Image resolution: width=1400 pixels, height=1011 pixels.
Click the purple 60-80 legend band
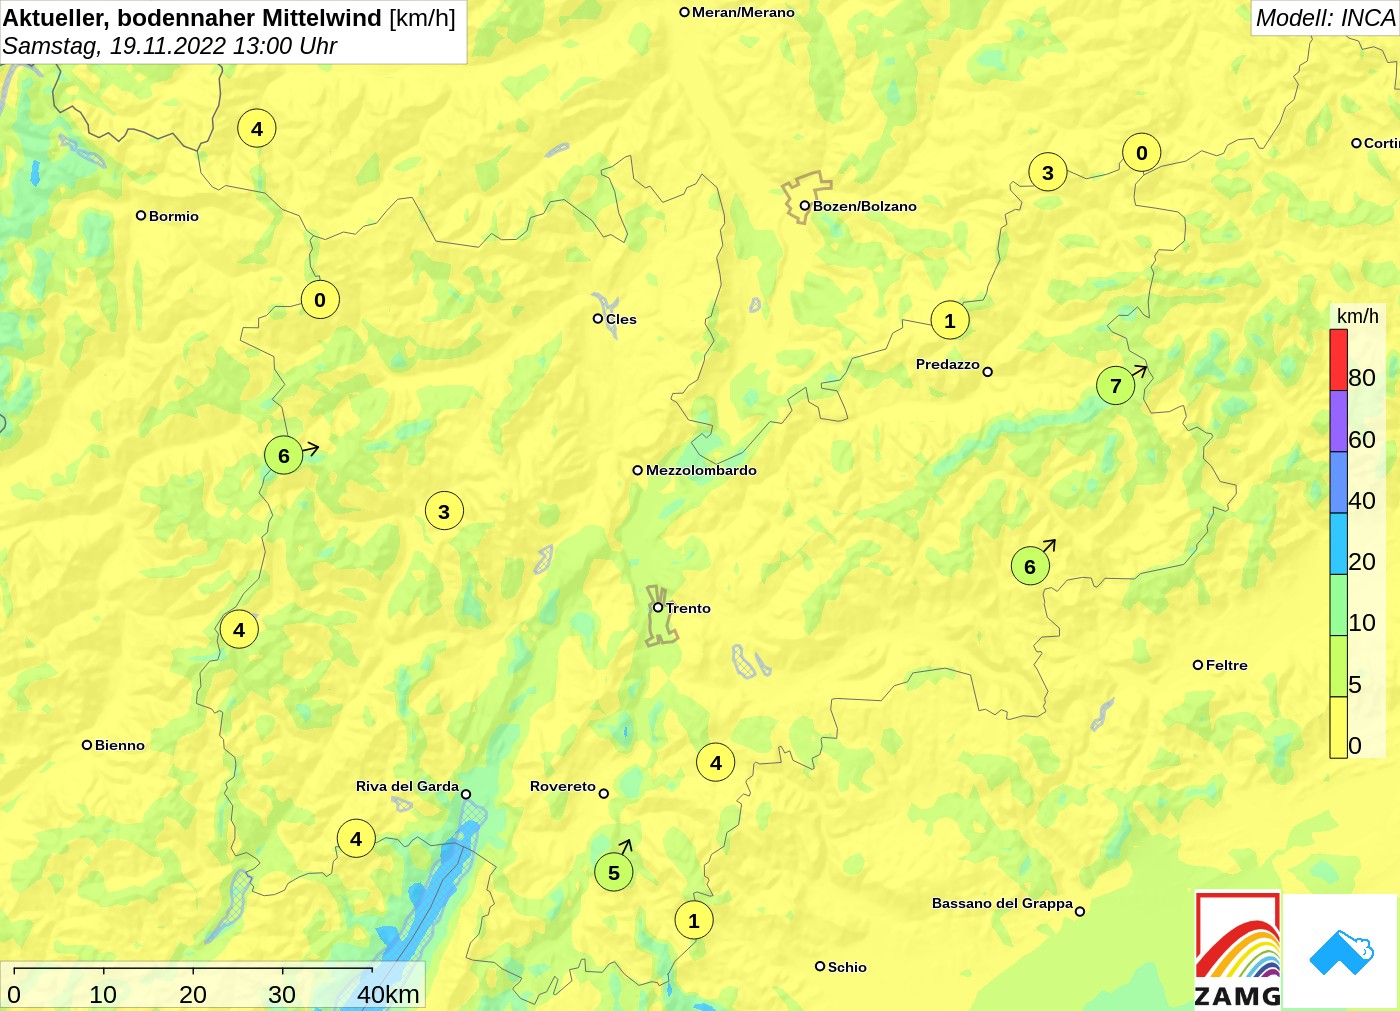1338,421
